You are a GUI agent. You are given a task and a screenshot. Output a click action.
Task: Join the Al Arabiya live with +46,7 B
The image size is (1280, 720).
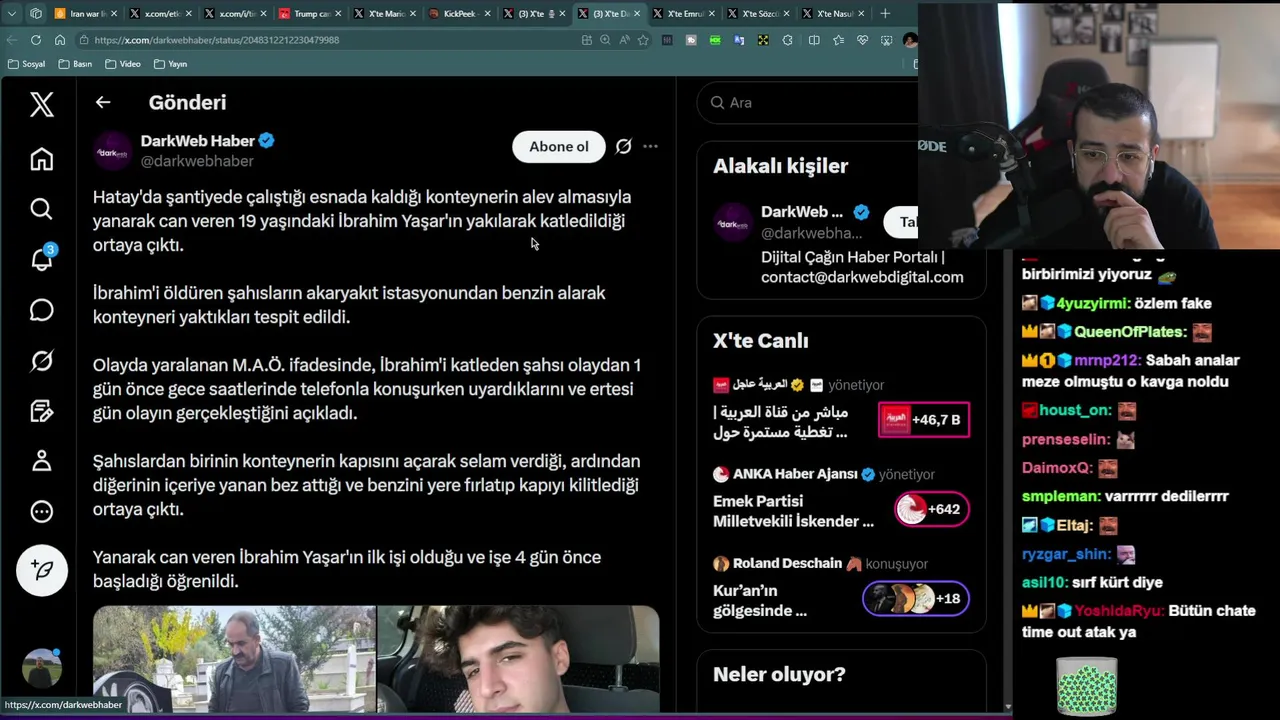point(924,420)
